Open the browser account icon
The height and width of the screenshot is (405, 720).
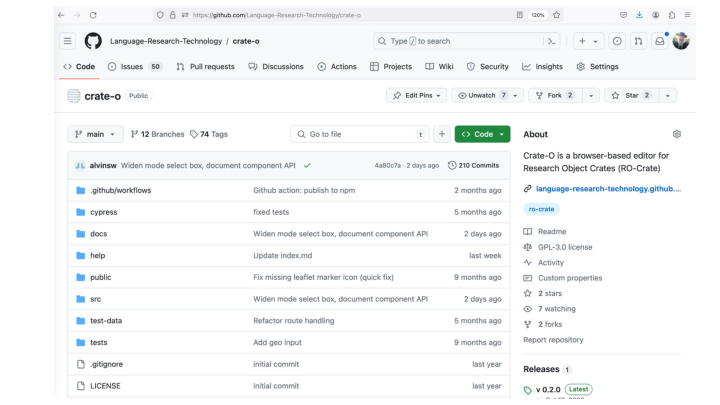click(656, 15)
